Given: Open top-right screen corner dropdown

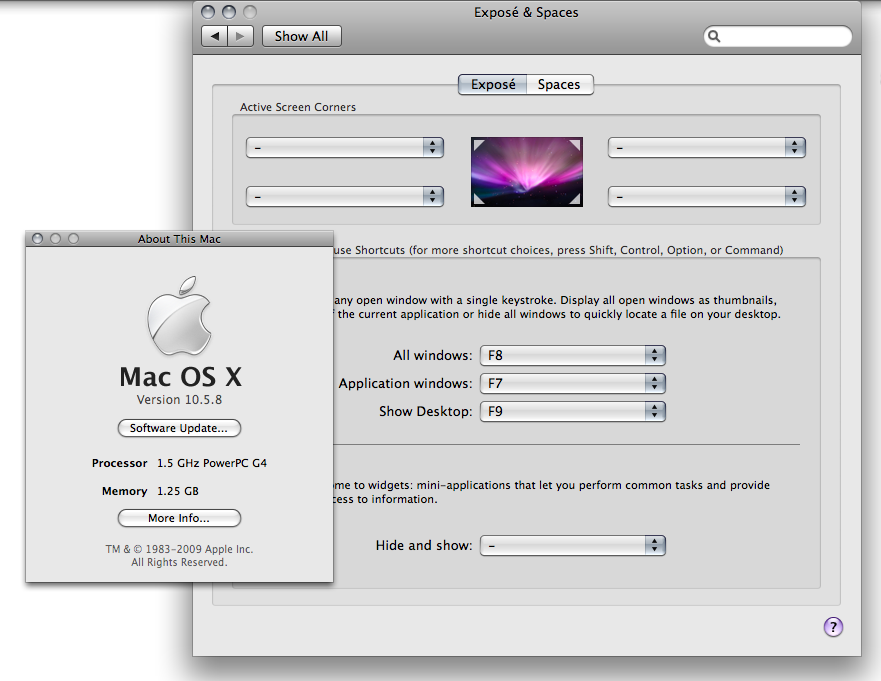Looking at the screenshot, I should point(707,148).
